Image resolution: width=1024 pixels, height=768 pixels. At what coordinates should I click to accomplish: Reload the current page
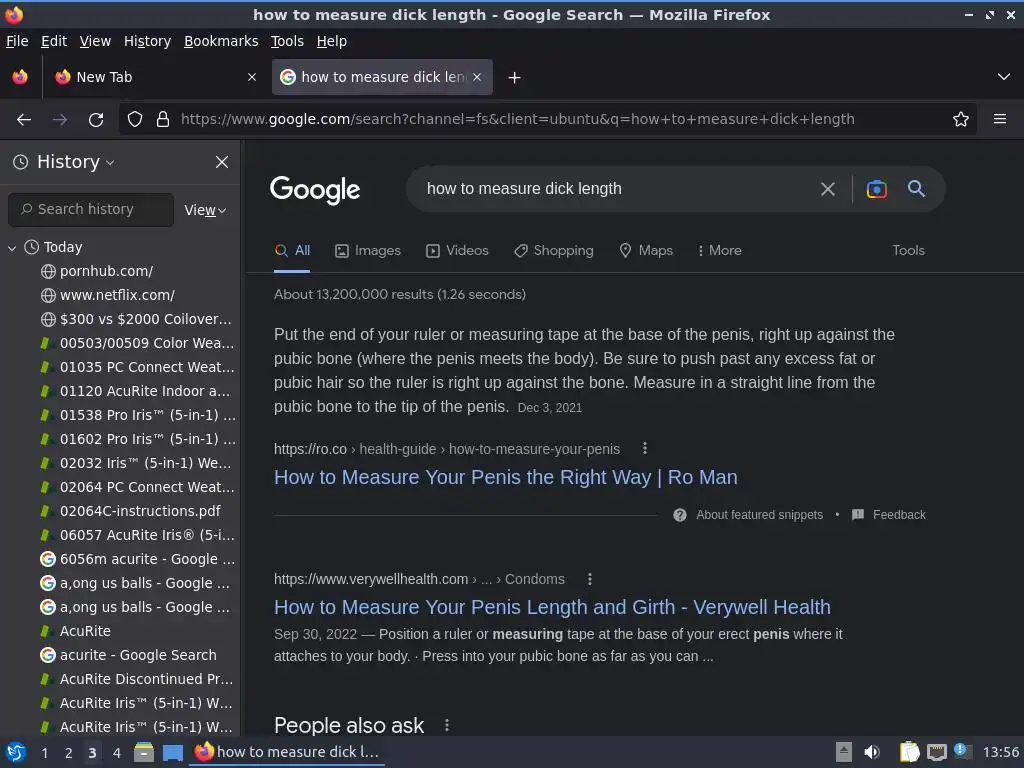pyautogui.click(x=96, y=120)
